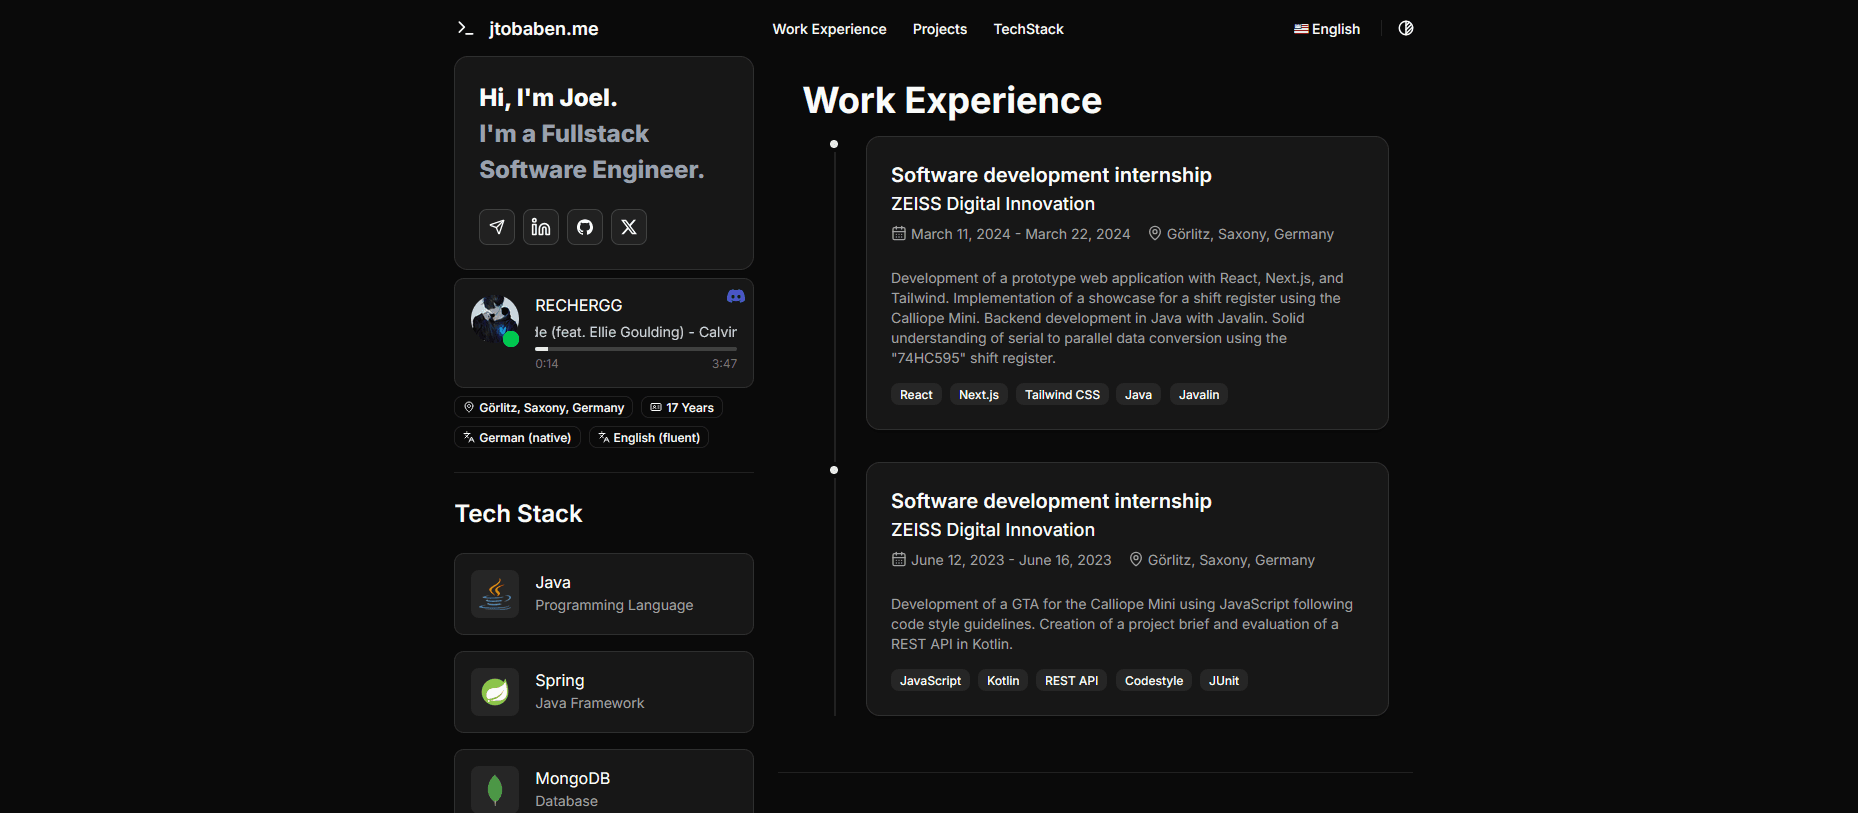Go to Work Experience nav item
This screenshot has height=813, width=1858.
click(x=829, y=29)
